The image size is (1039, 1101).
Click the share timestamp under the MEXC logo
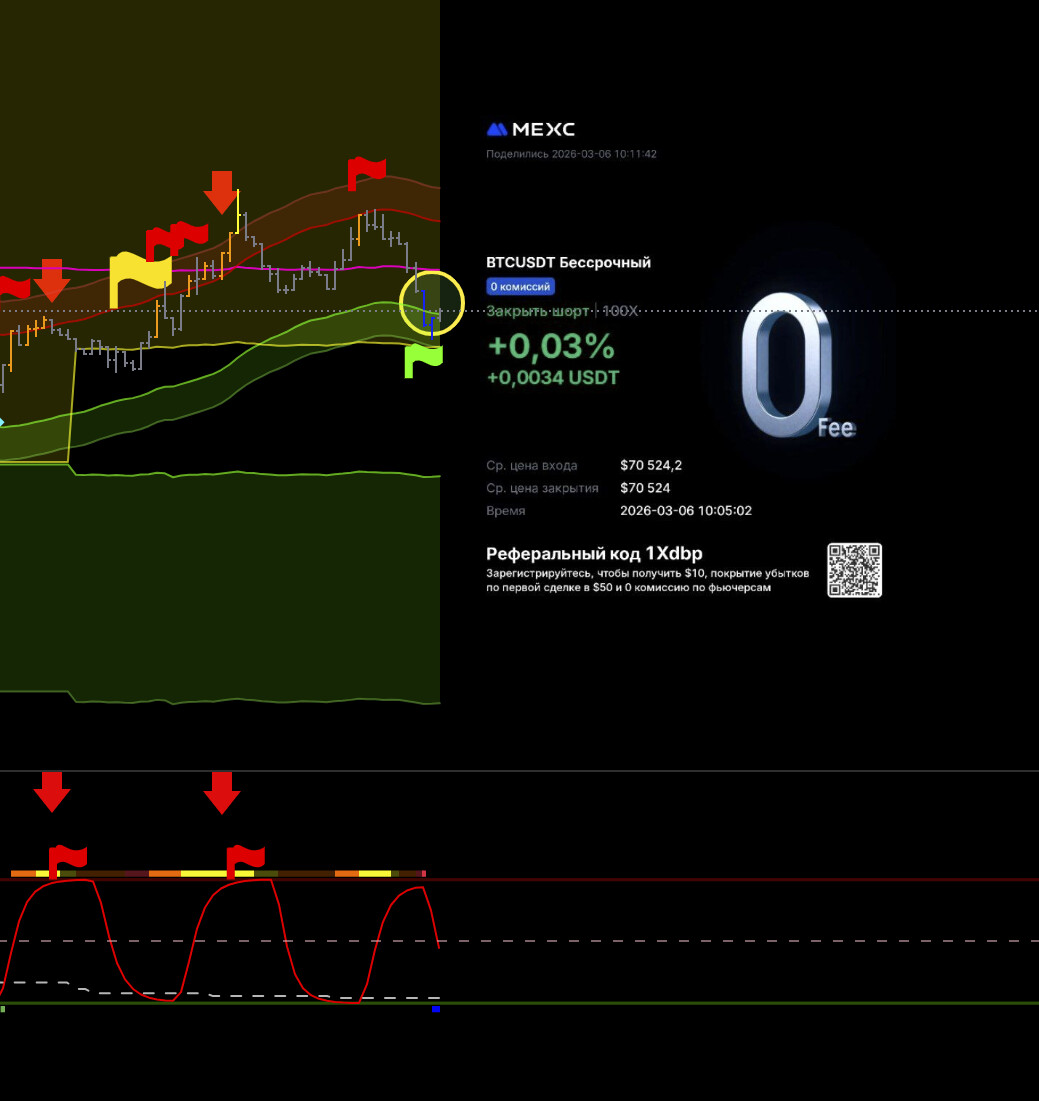571,154
